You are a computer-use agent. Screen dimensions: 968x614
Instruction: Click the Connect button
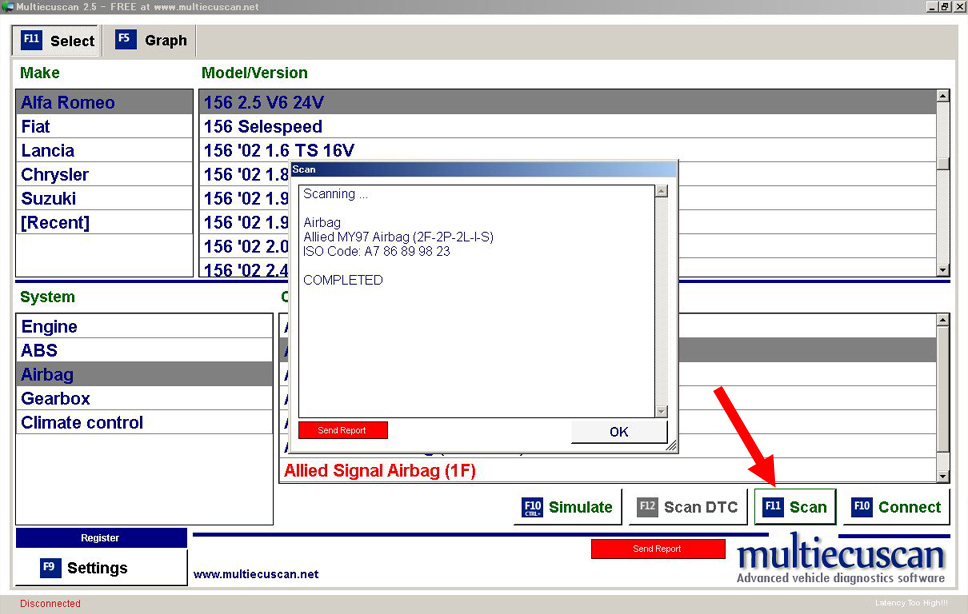pos(896,507)
